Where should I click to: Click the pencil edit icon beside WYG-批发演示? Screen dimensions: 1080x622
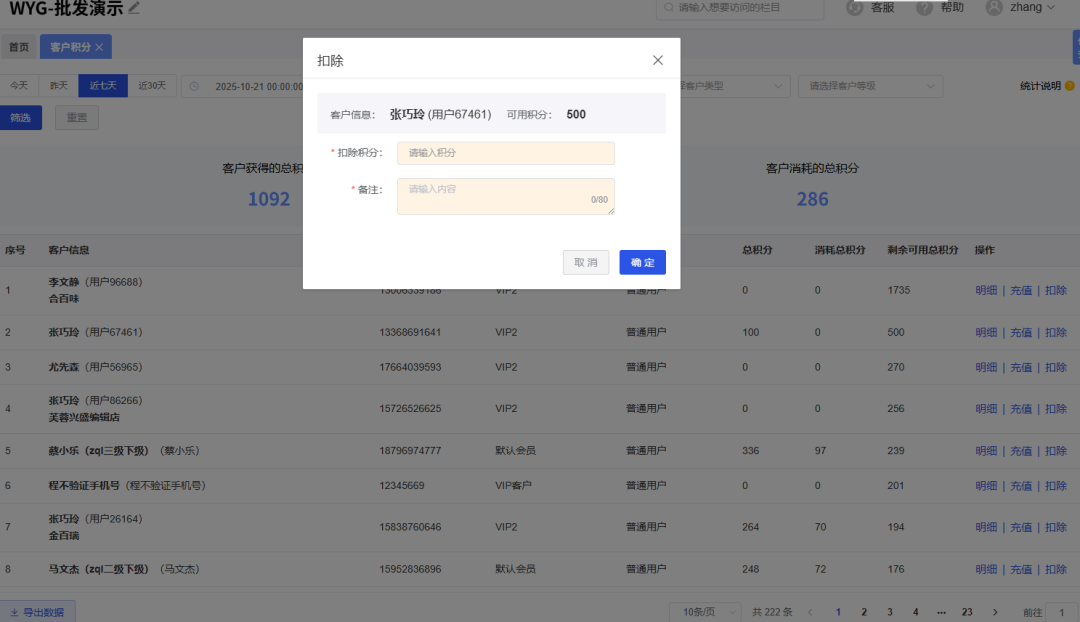click(131, 7)
